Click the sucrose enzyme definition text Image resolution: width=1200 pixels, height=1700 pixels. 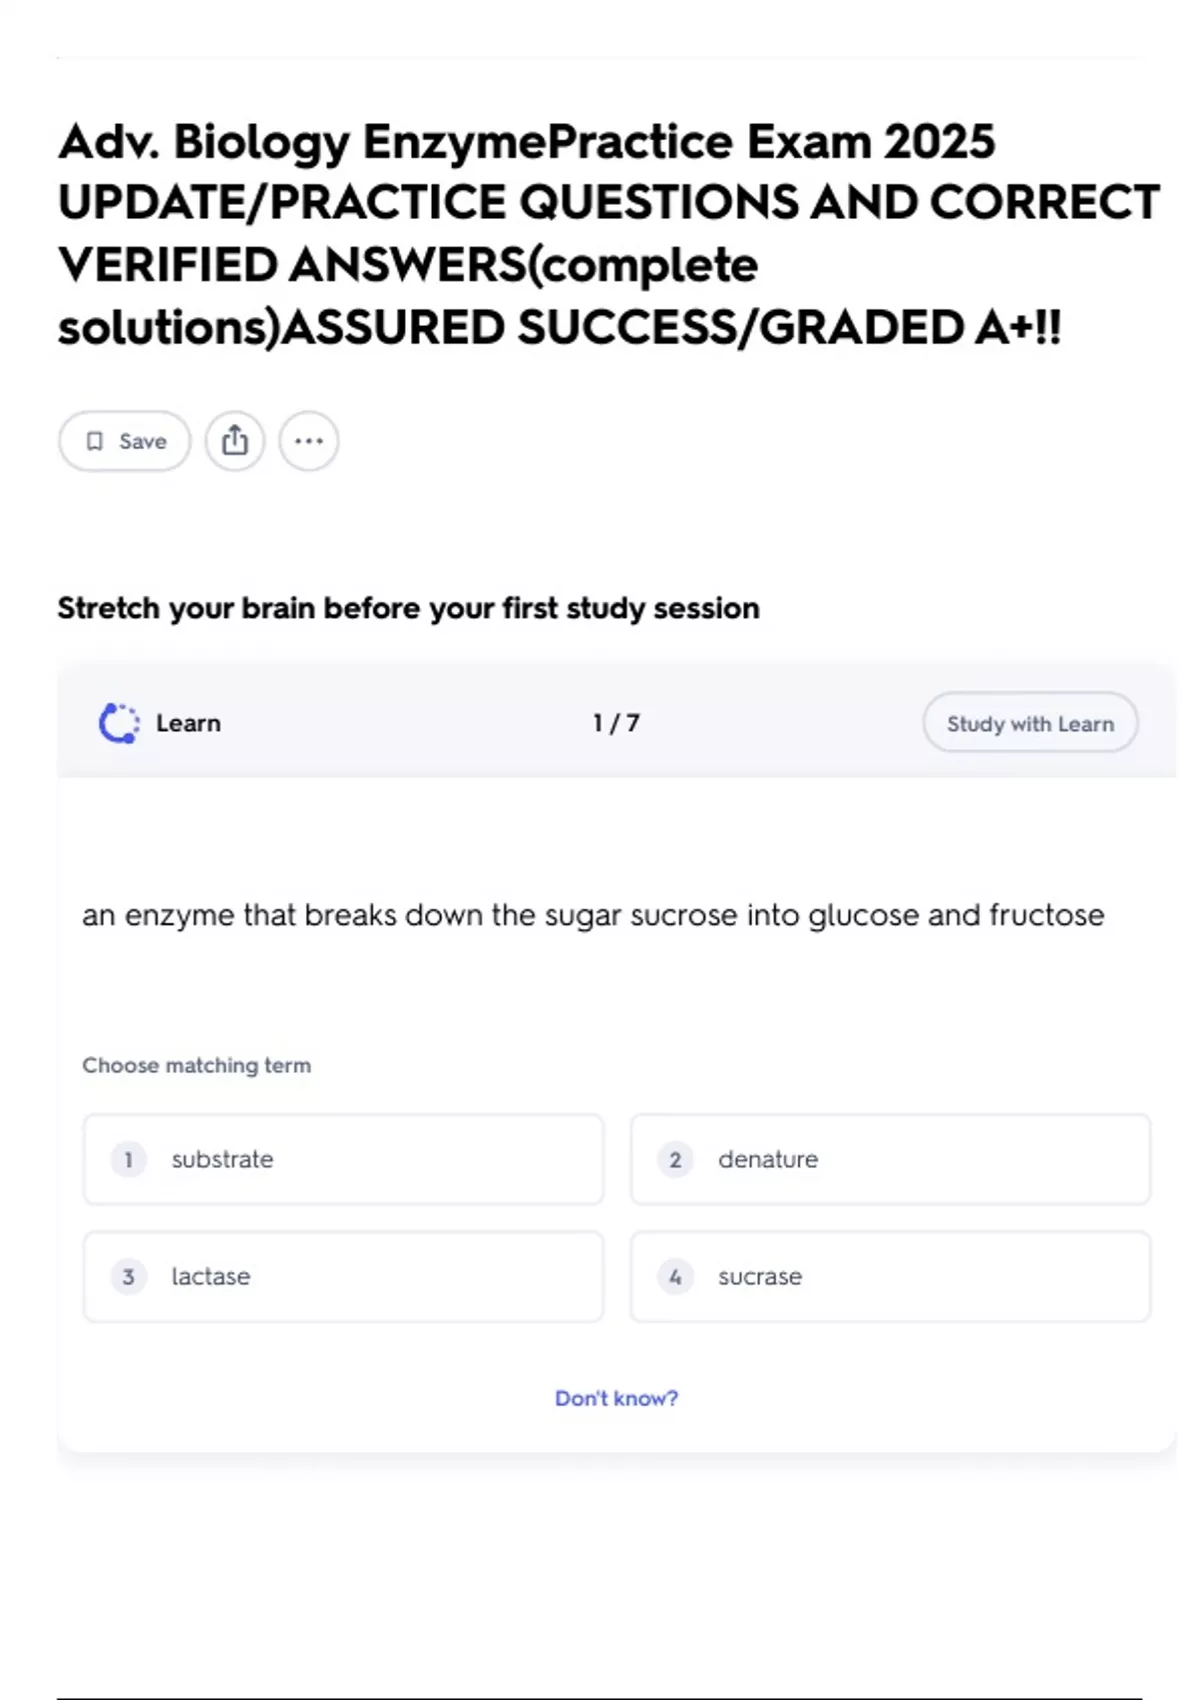click(x=593, y=915)
